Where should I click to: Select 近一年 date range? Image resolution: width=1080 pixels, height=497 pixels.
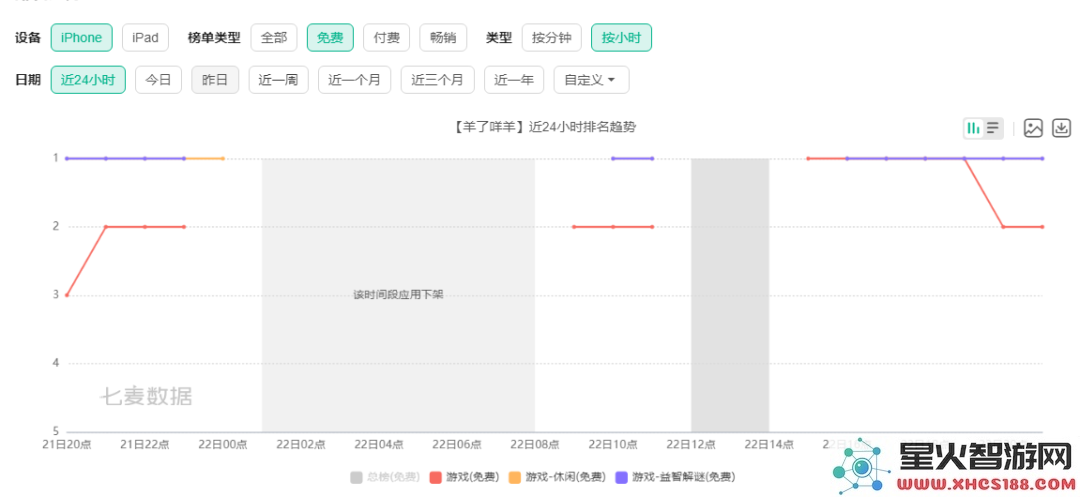click(514, 80)
